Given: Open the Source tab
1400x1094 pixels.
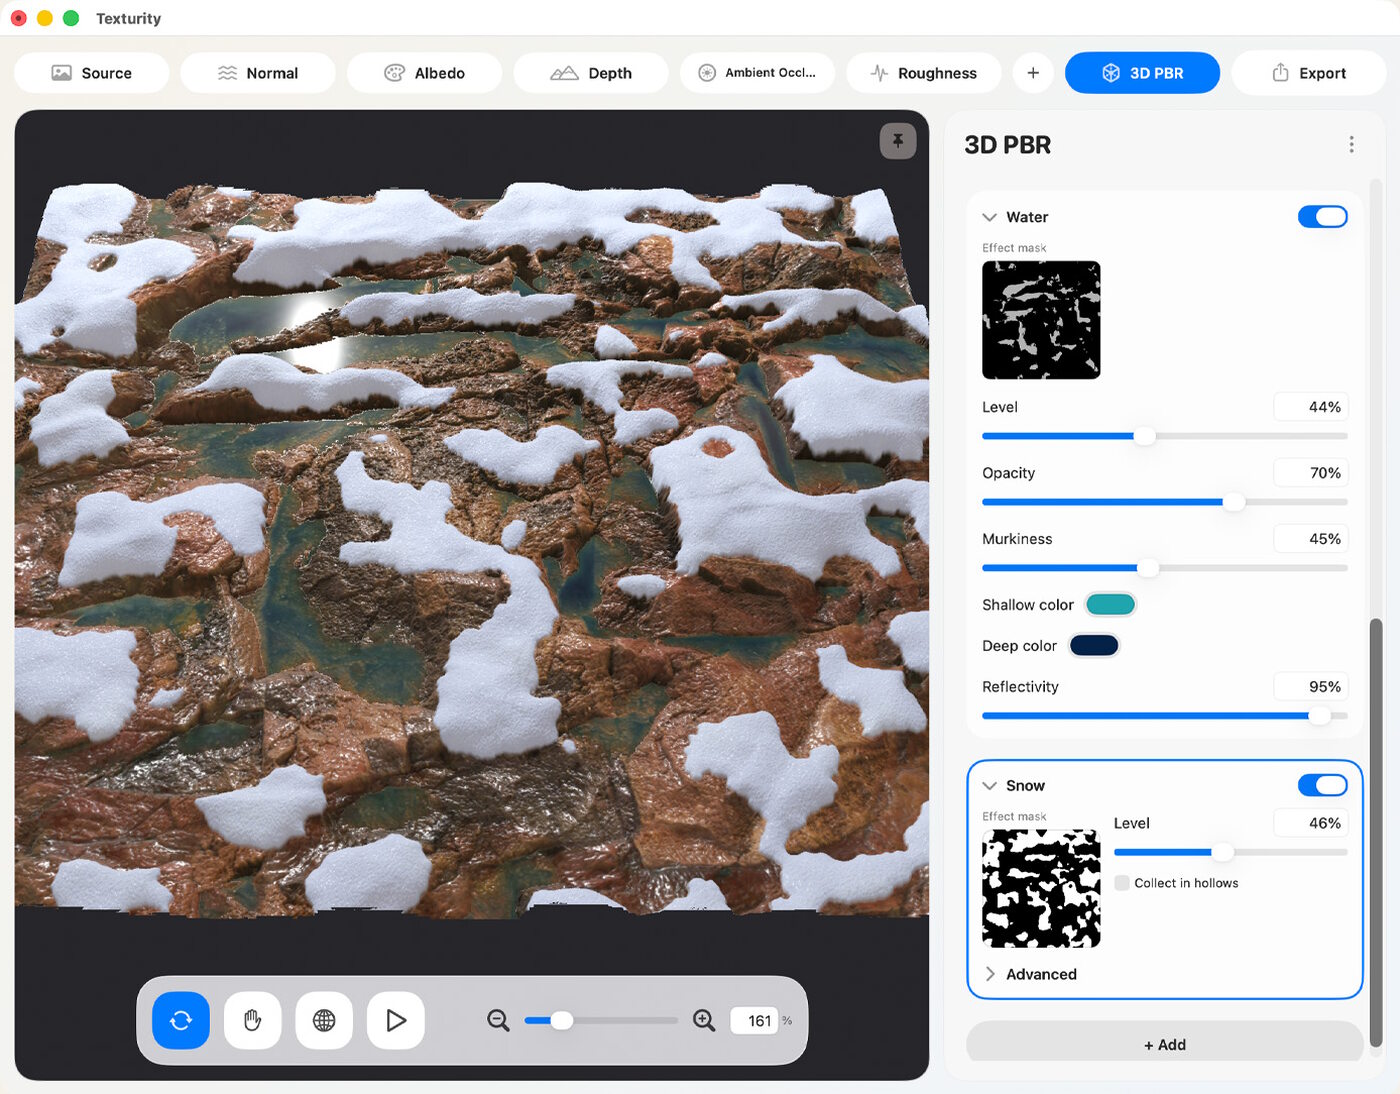Looking at the screenshot, I should 92,73.
